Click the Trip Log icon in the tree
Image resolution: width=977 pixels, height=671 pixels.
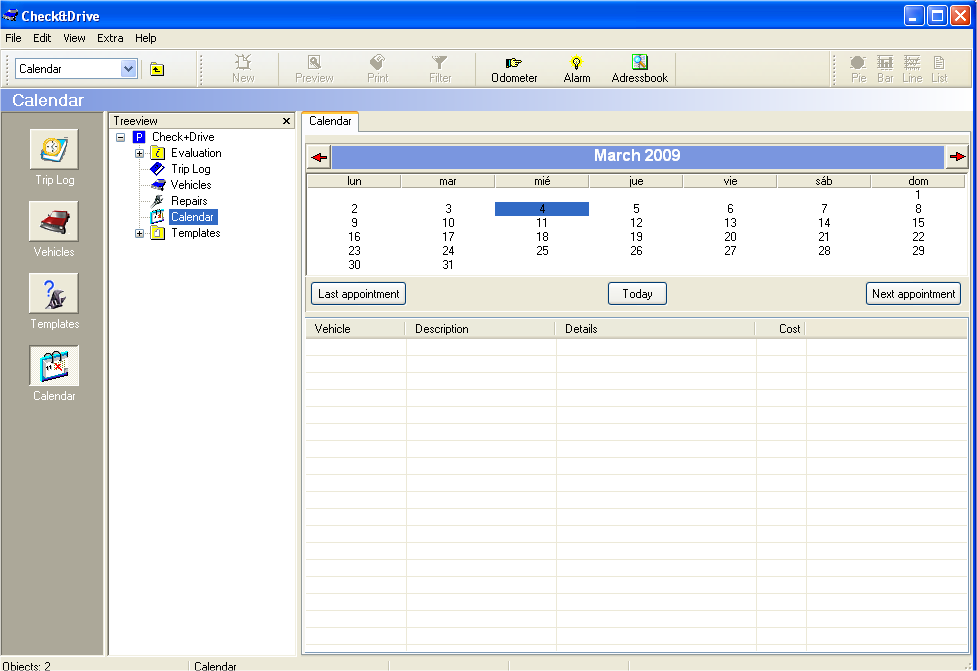(x=158, y=169)
